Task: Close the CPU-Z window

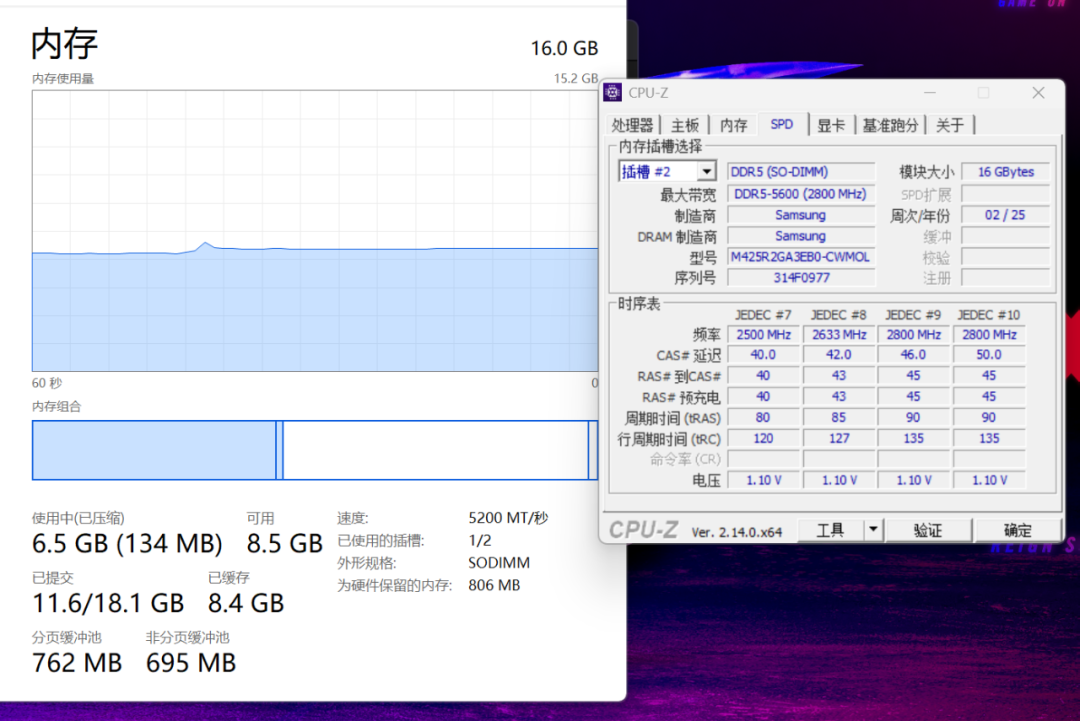Action: pyautogui.click(x=1038, y=92)
